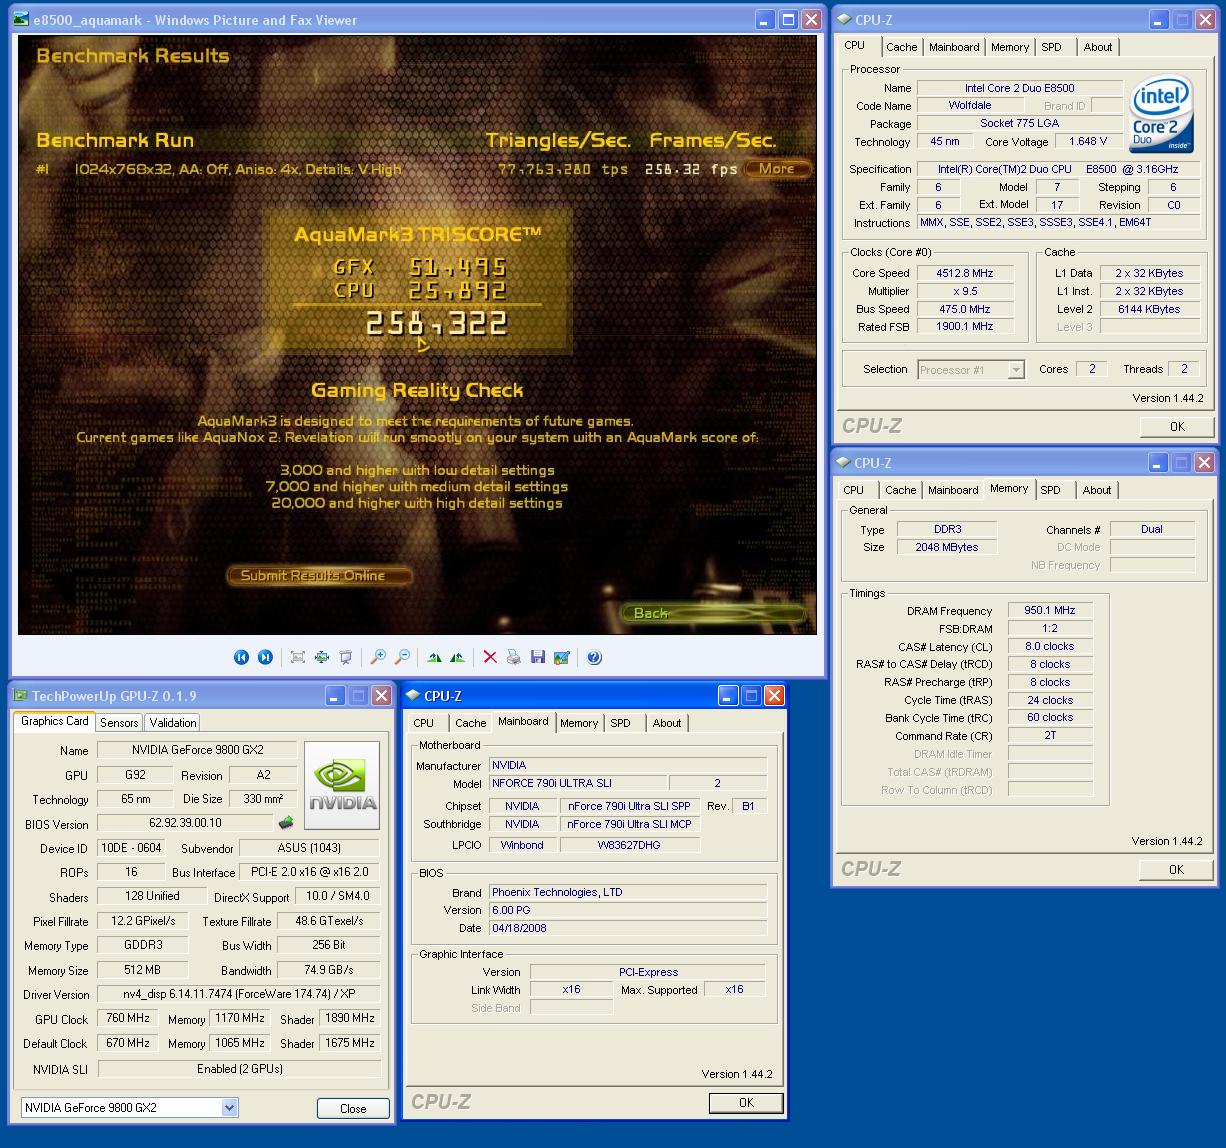Click the motherboard Model field NFORCE 790i ULTRA SLI
Viewport: 1226px width, 1148px height.
click(x=577, y=783)
